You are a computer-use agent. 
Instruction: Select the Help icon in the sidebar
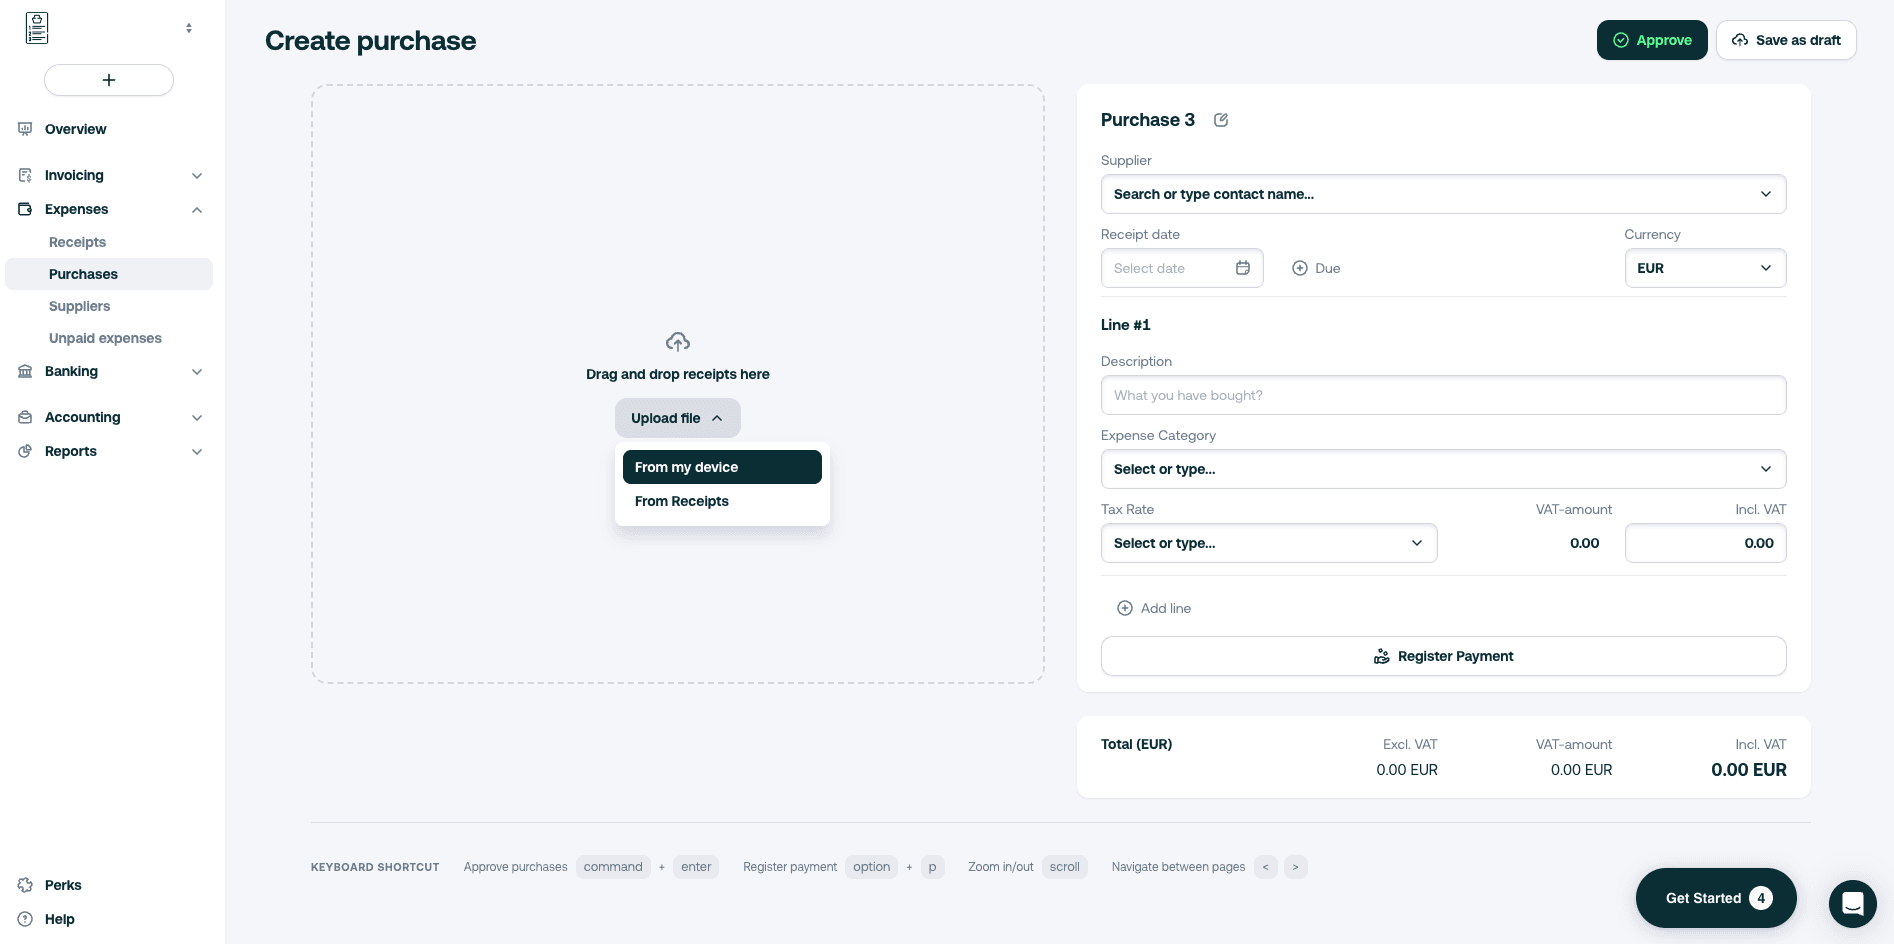click(x=25, y=919)
